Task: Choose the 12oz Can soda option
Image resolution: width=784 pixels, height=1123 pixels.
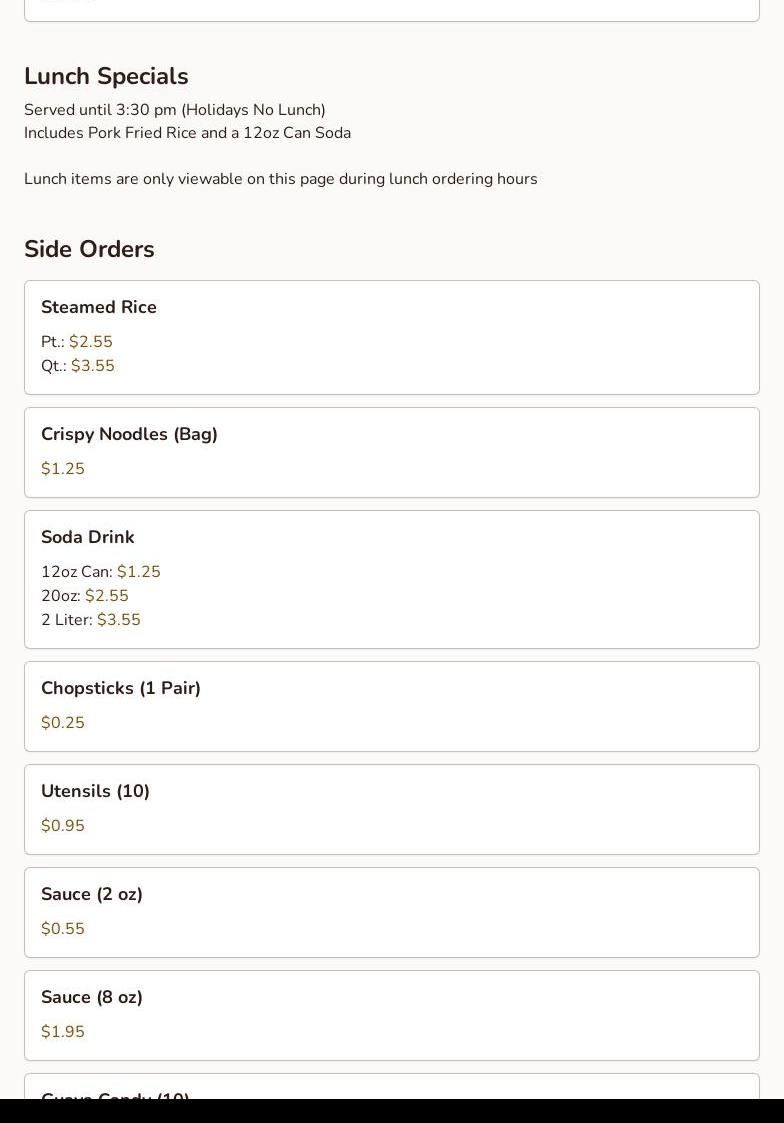Action: click(x=100, y=572)
